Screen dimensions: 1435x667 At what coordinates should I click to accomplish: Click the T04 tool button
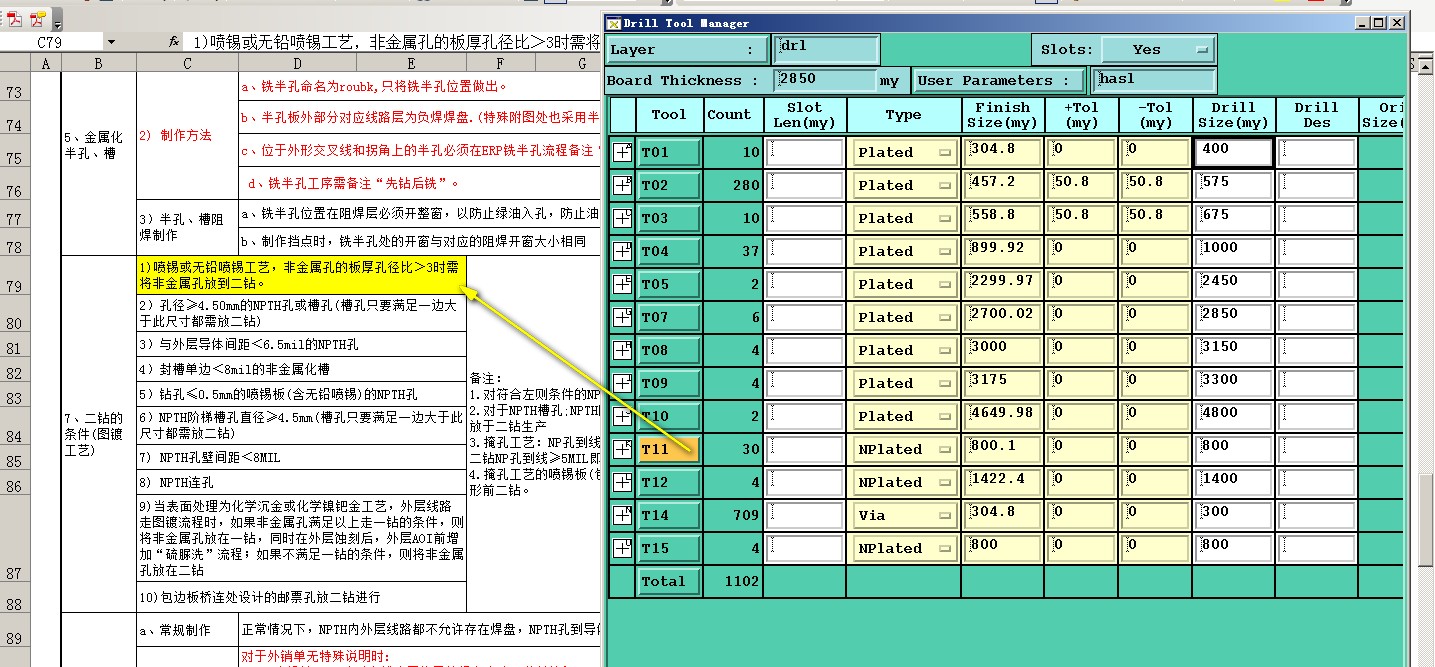[x=668, y=252]
